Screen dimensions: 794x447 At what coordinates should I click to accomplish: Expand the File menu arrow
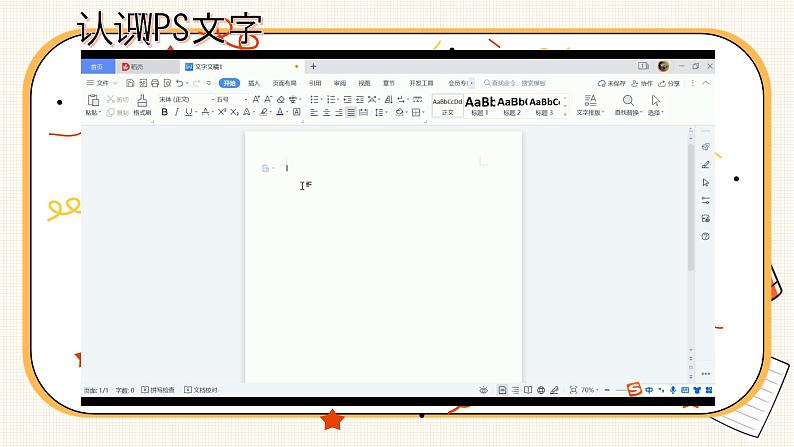[115, 83]
